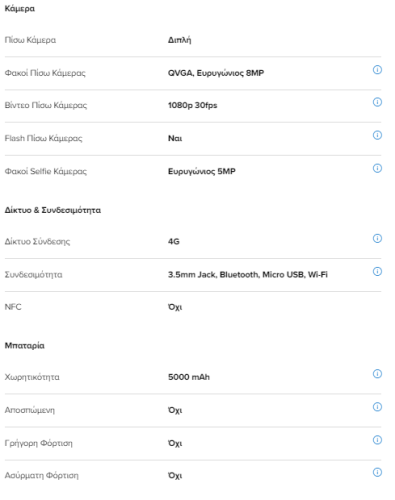The height and width of the screenshot is (500, 395).
Task: Click info icon for Φακοί Selfie Κάμερας
Action: pyautogui.click(x=377, y=168)
